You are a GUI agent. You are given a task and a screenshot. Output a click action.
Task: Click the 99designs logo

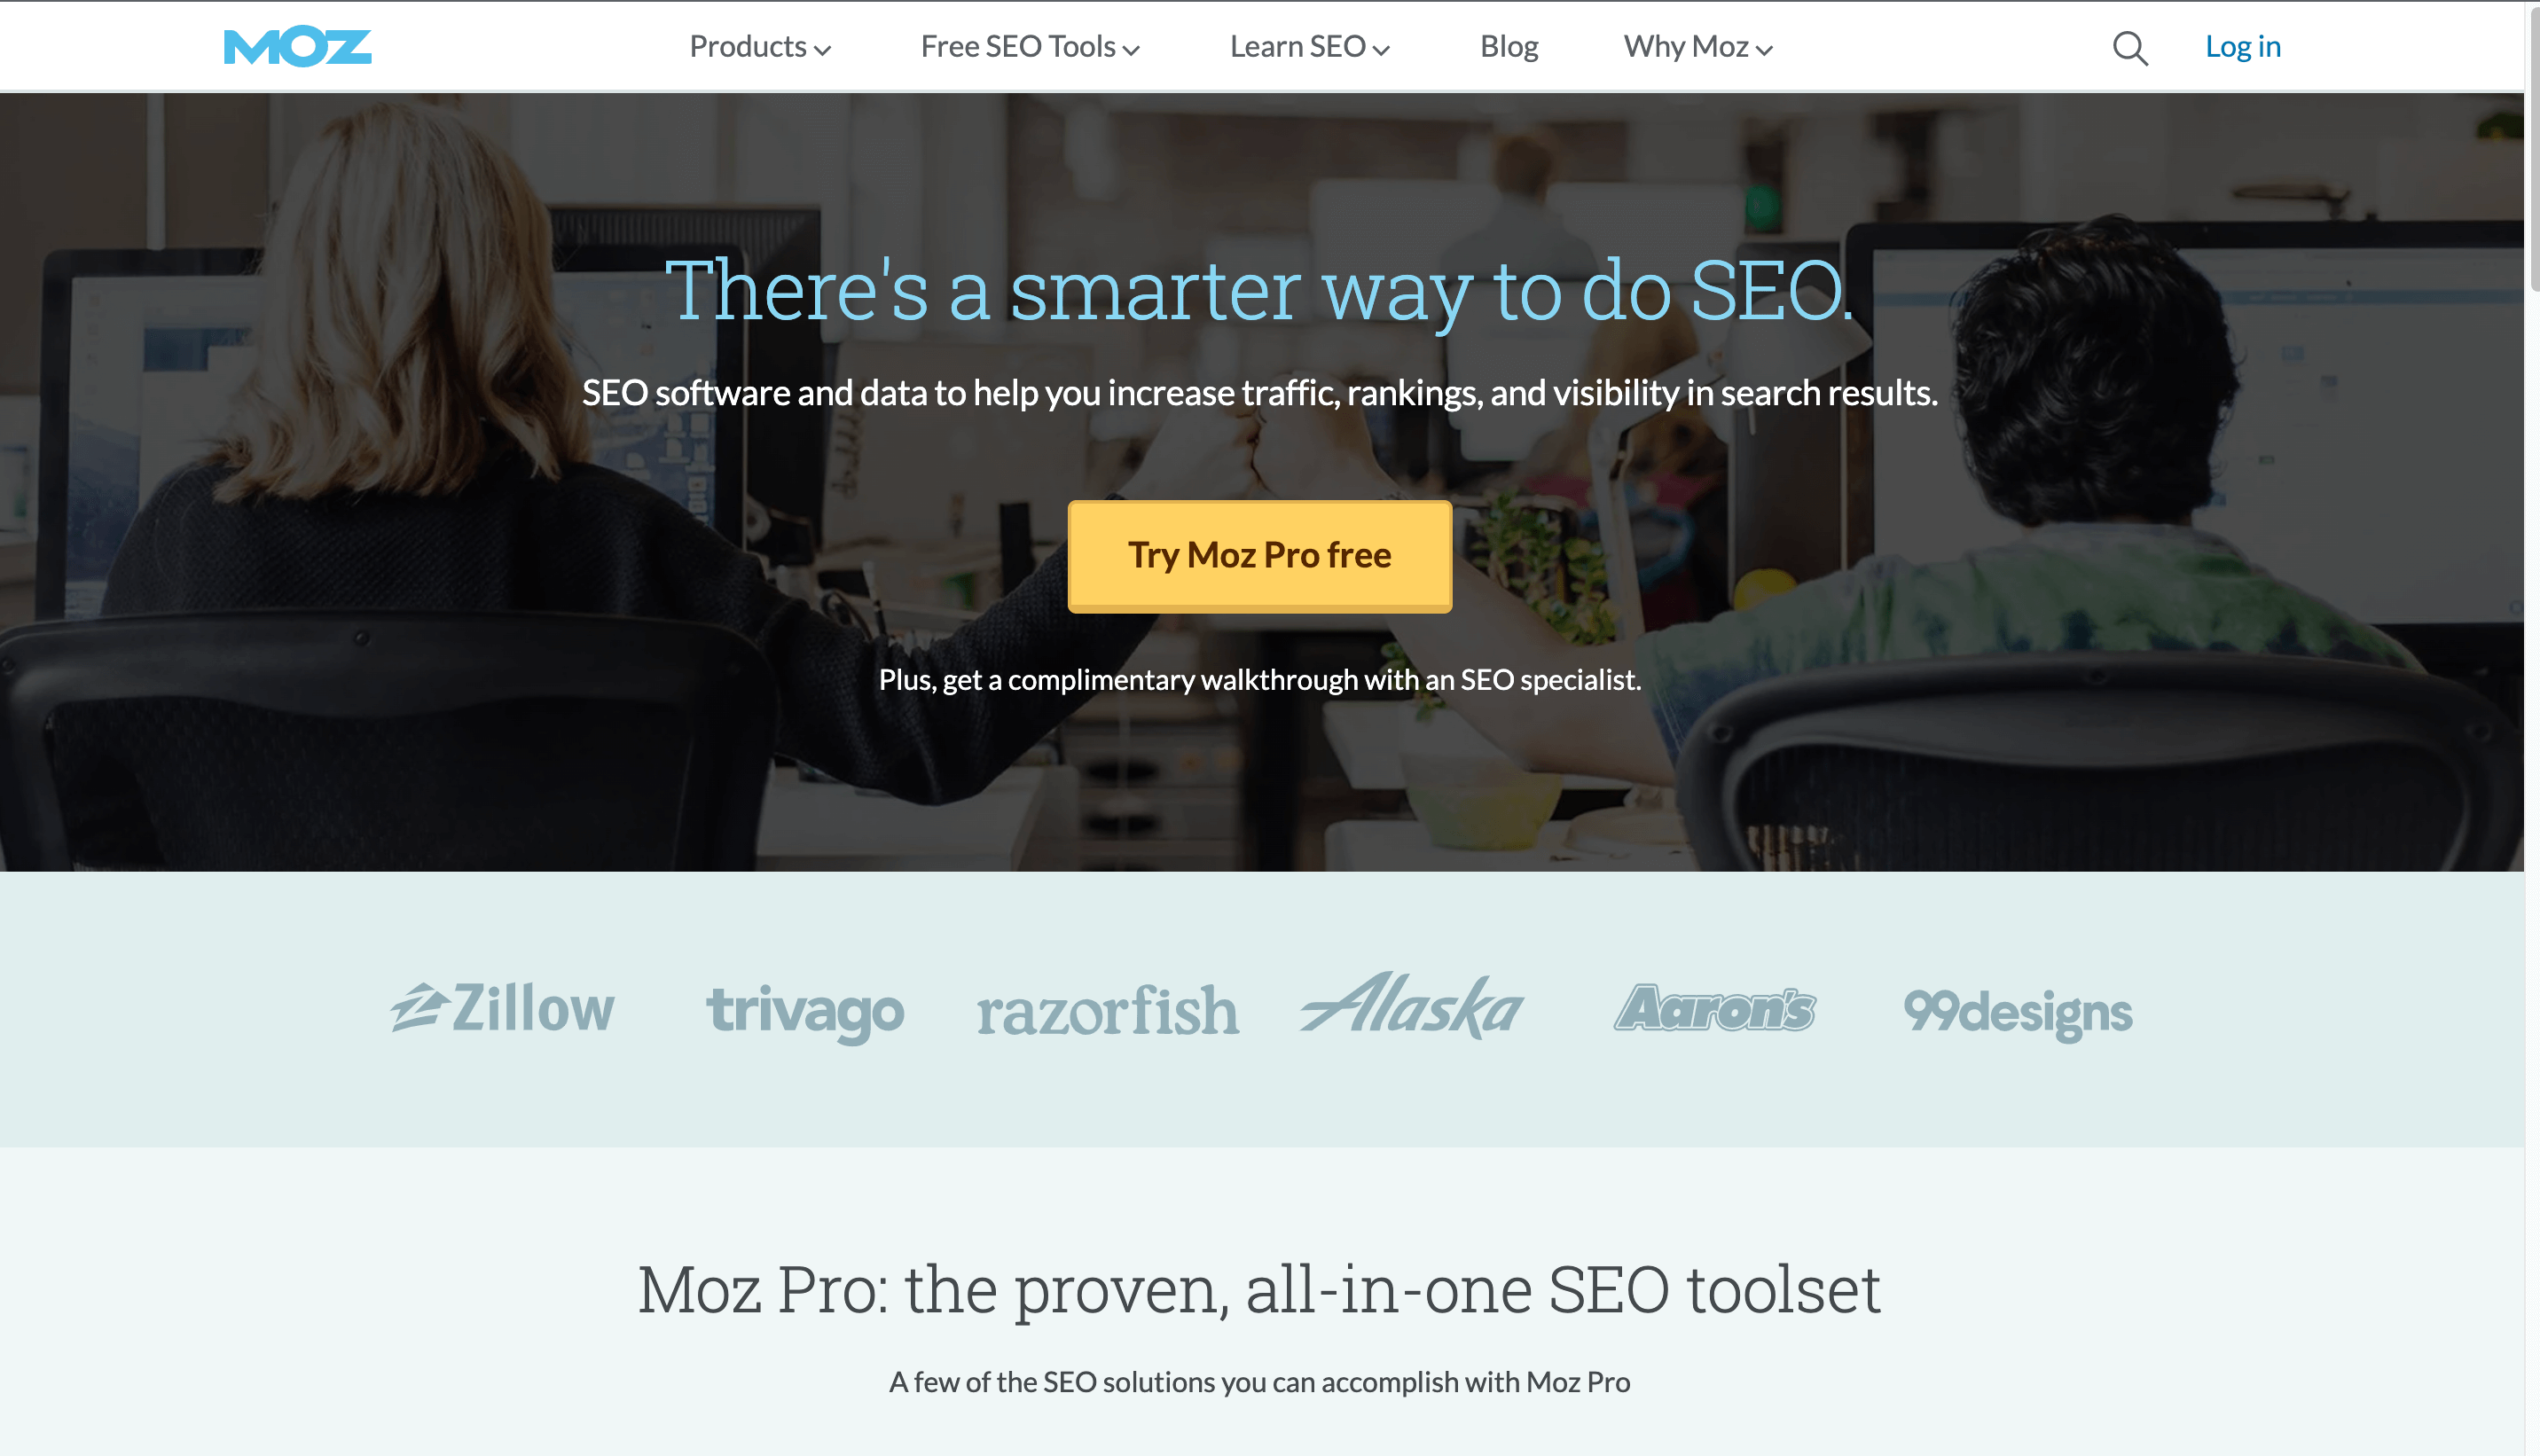pos(2018,1012)
